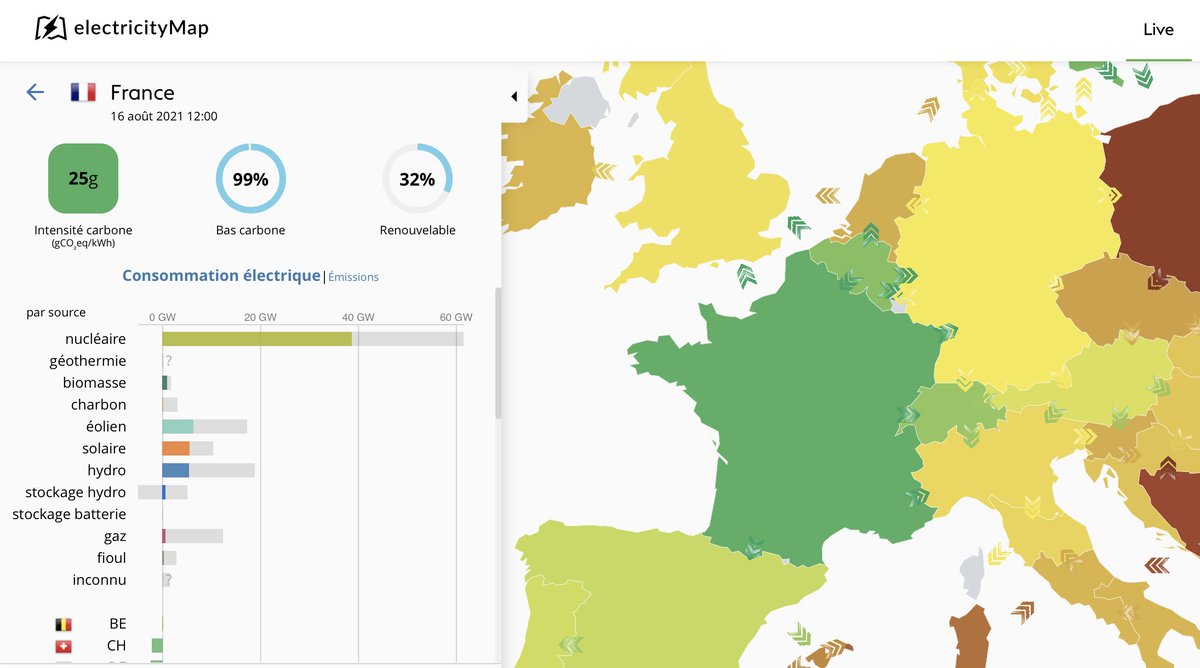The width and height of the screenshot is (1200, 668).
Task: Collapse the left panel with the black triangle
Action: coord(514,97)
